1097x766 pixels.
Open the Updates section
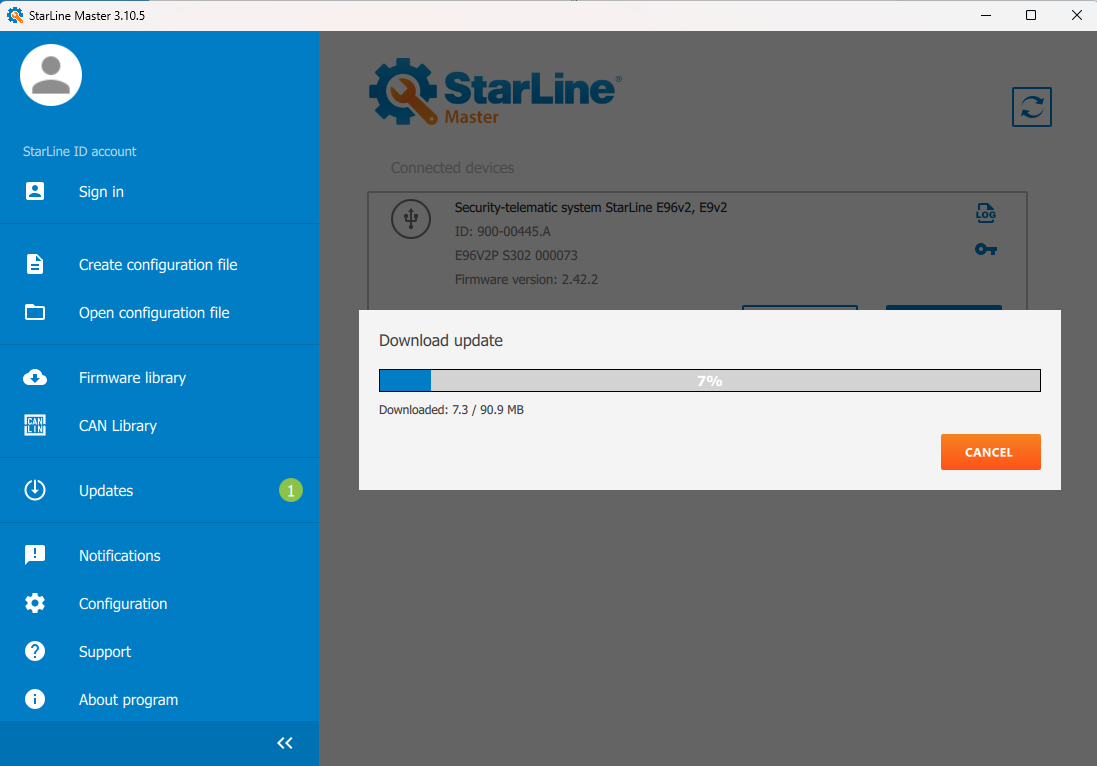(x=106, y=491)
